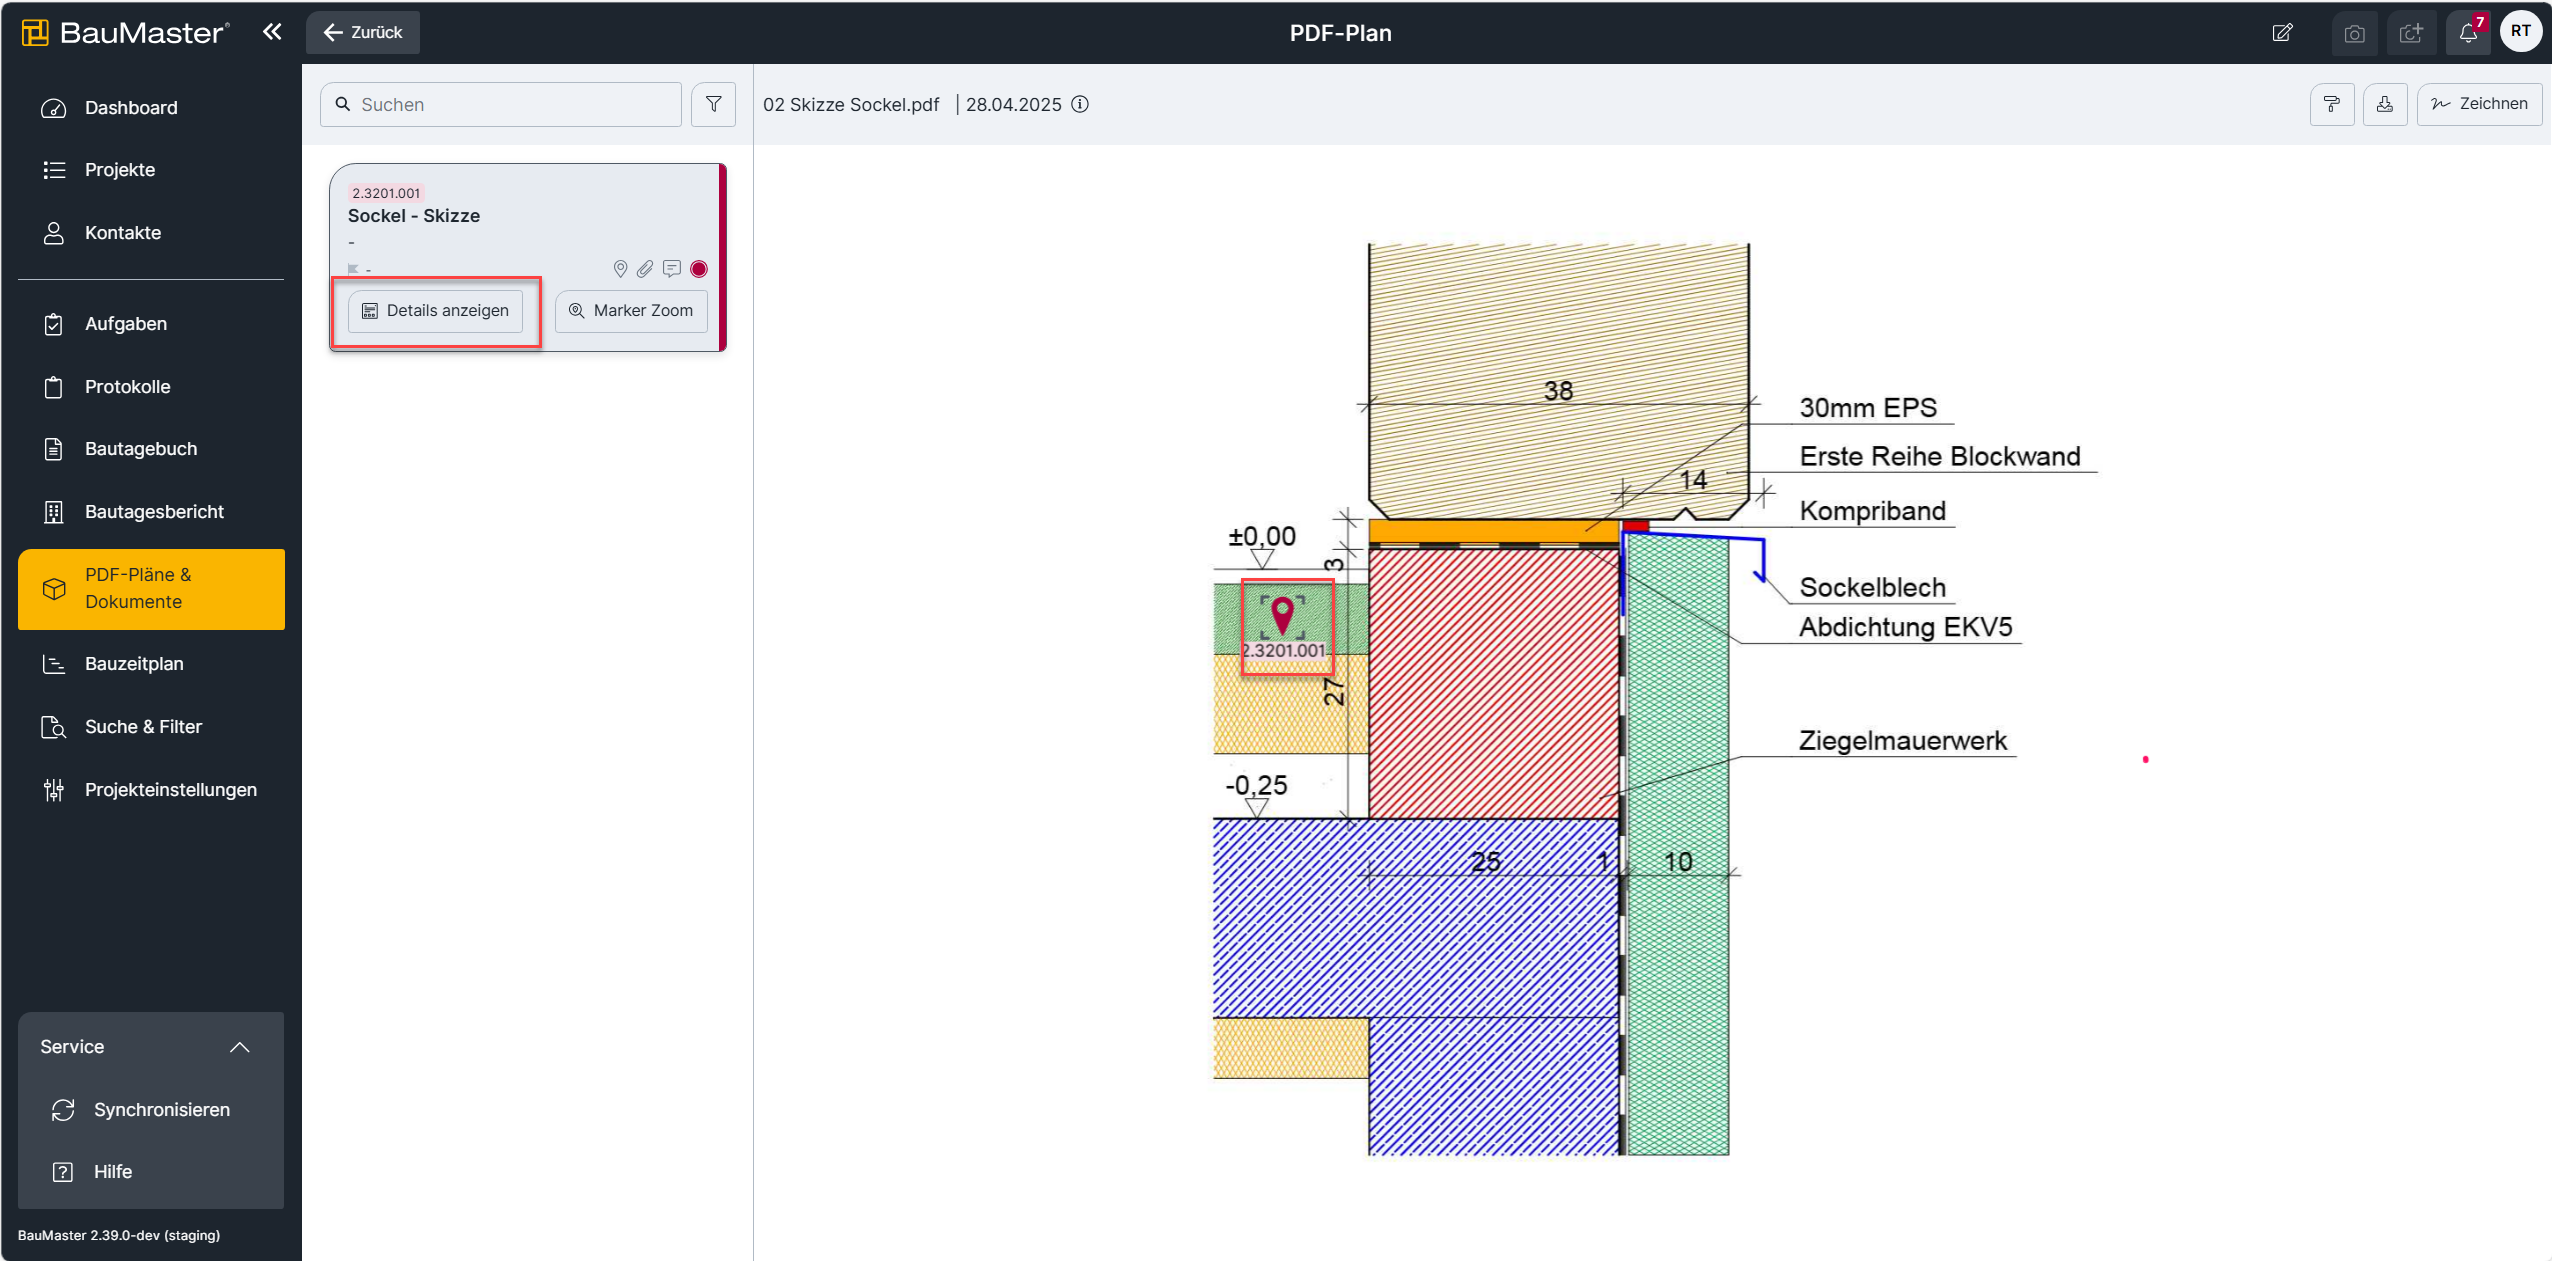
Task: Click the paint roller format icon
Action: click(2331, 104)
